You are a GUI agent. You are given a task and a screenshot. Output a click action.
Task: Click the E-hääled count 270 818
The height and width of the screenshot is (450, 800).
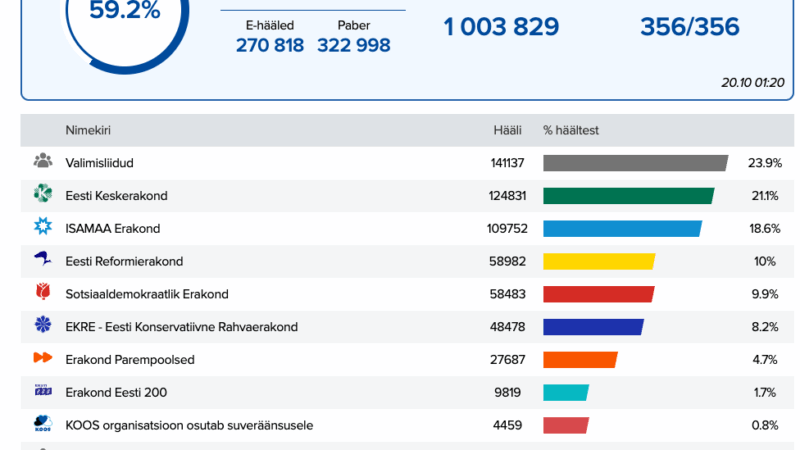coord(270,45)
